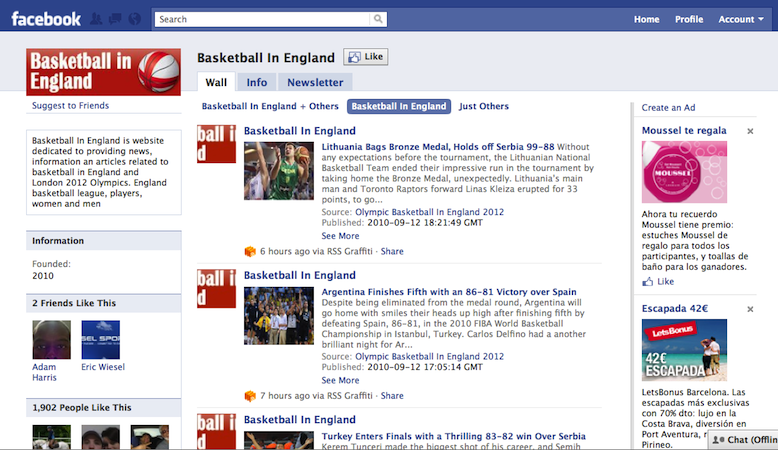Viewport: 778px width, 450px height.
Task: Click page avatar beside Lithuania post
Action: pos(216,144)
